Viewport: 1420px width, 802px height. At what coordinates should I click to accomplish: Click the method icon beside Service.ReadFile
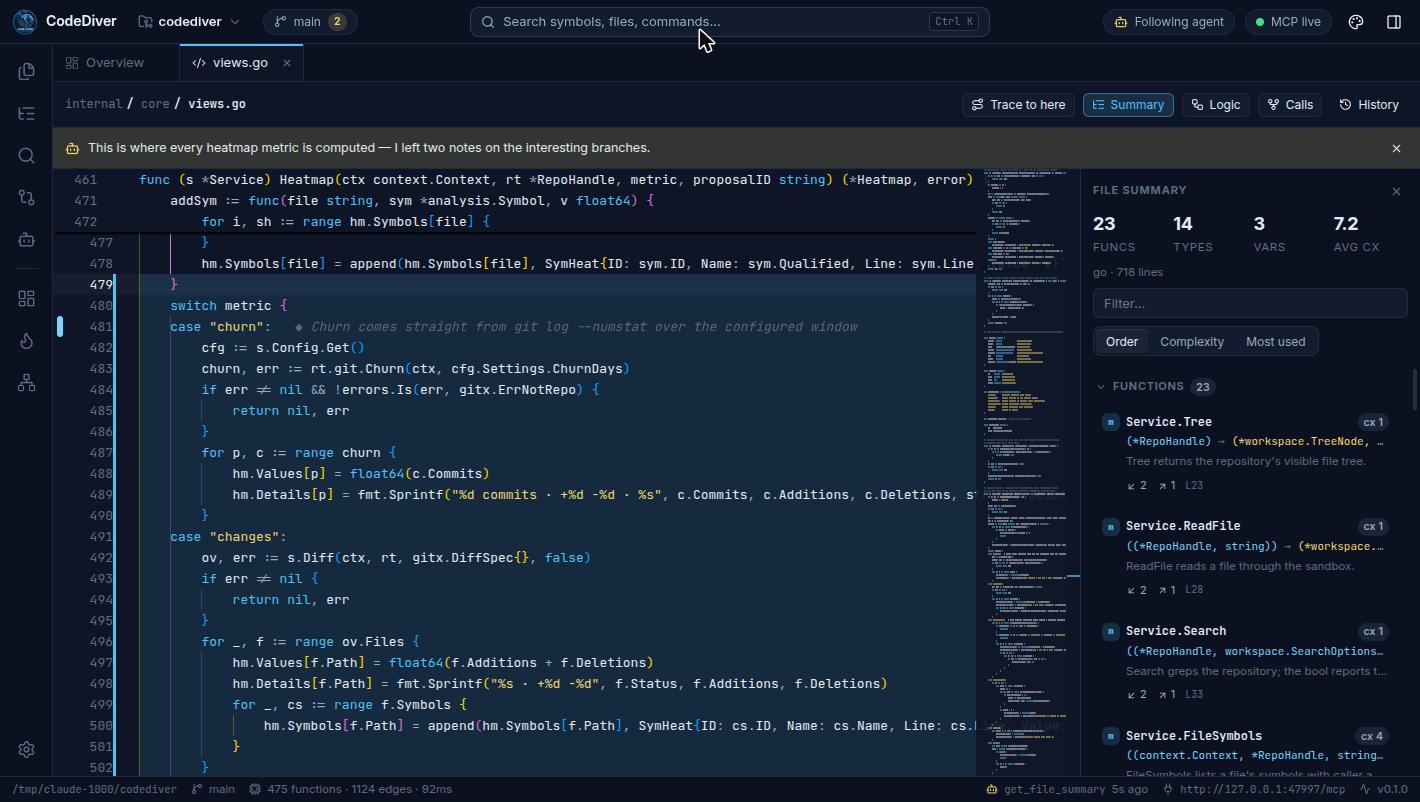[1110, 526]
